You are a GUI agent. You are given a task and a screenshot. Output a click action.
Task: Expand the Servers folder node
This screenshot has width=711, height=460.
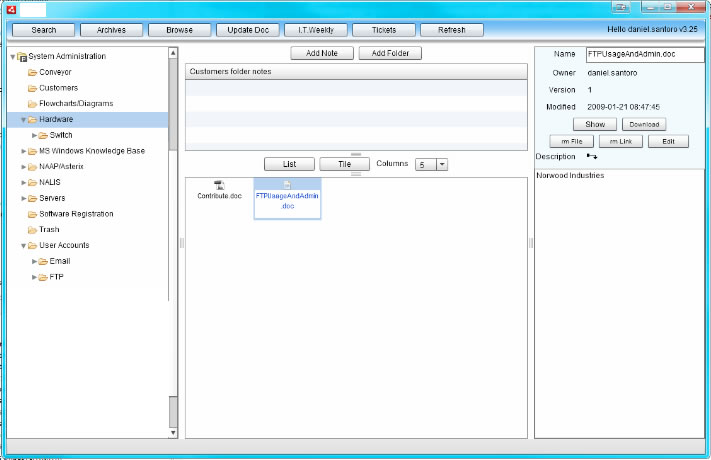click(x=23, y=198)
